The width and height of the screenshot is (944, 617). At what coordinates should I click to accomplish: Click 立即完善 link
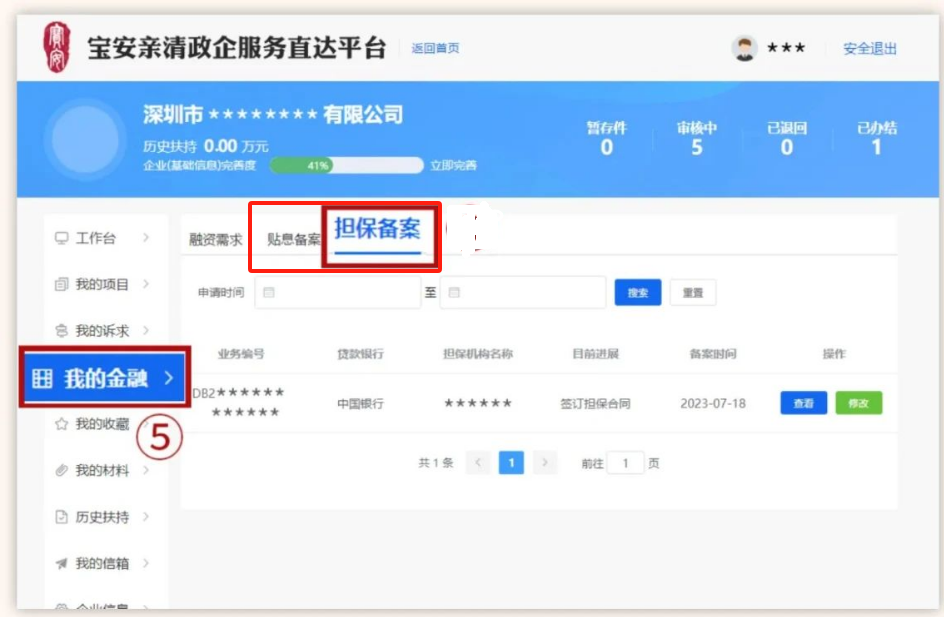pyautogui.click(x=453, y=165)
